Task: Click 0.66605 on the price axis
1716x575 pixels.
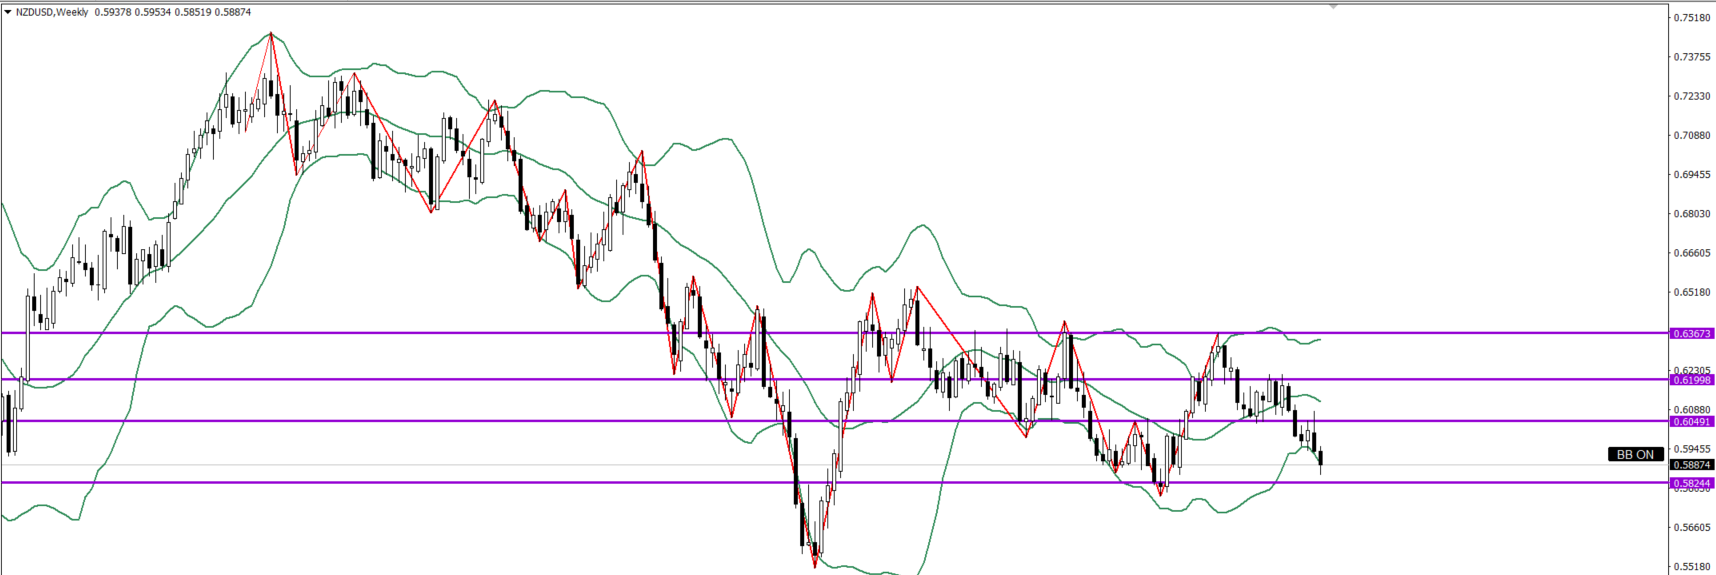Action: tap(1692, 253)
